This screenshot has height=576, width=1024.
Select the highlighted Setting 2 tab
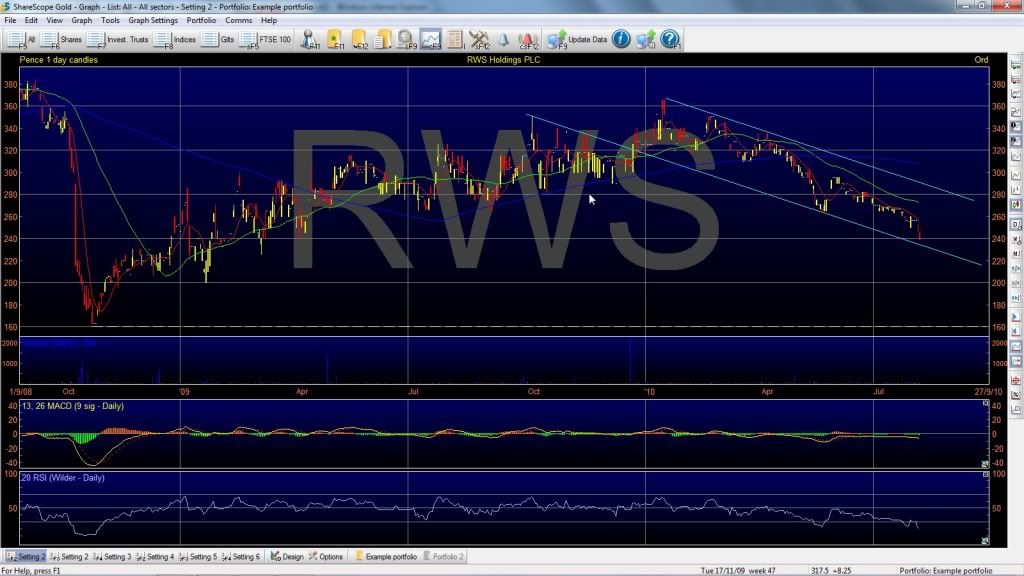pos(26,556)
